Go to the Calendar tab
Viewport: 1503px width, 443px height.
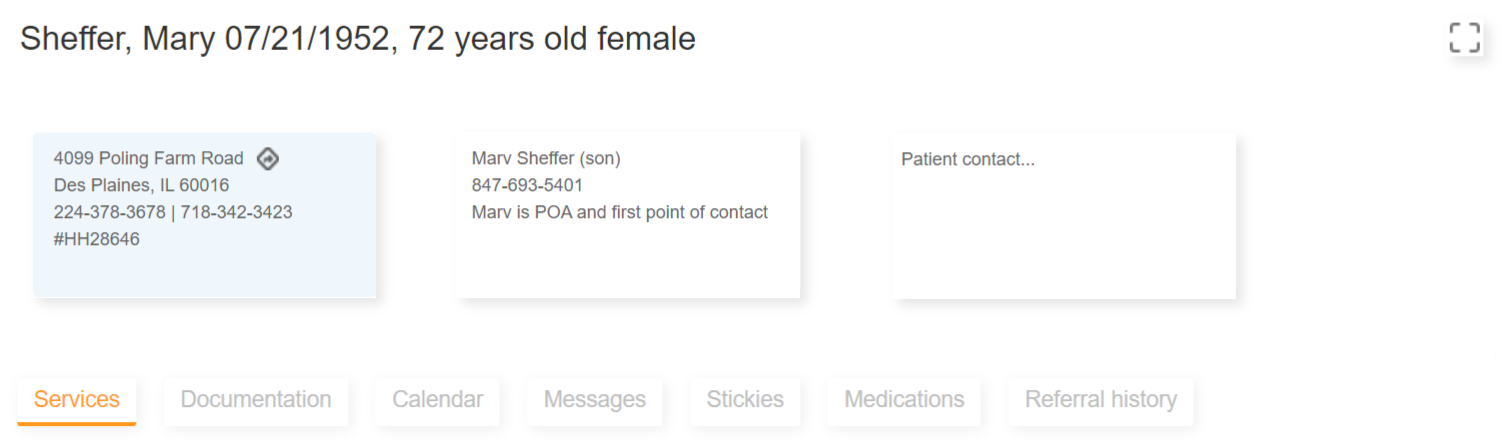click(438, 400)
